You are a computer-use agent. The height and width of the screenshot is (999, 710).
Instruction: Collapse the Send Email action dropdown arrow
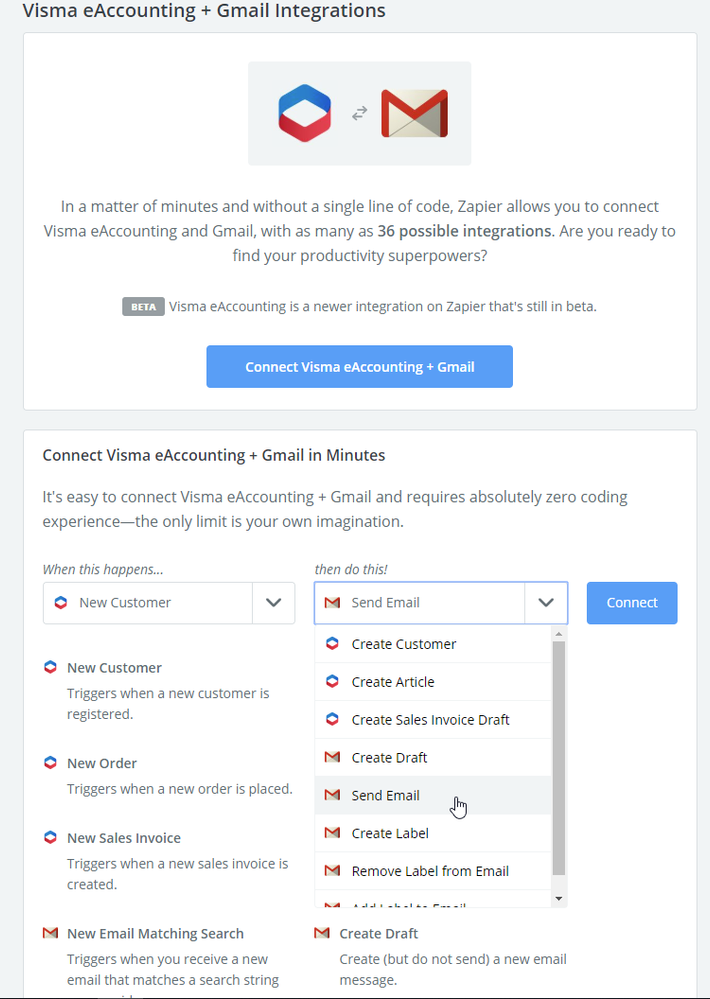(546, 603)
